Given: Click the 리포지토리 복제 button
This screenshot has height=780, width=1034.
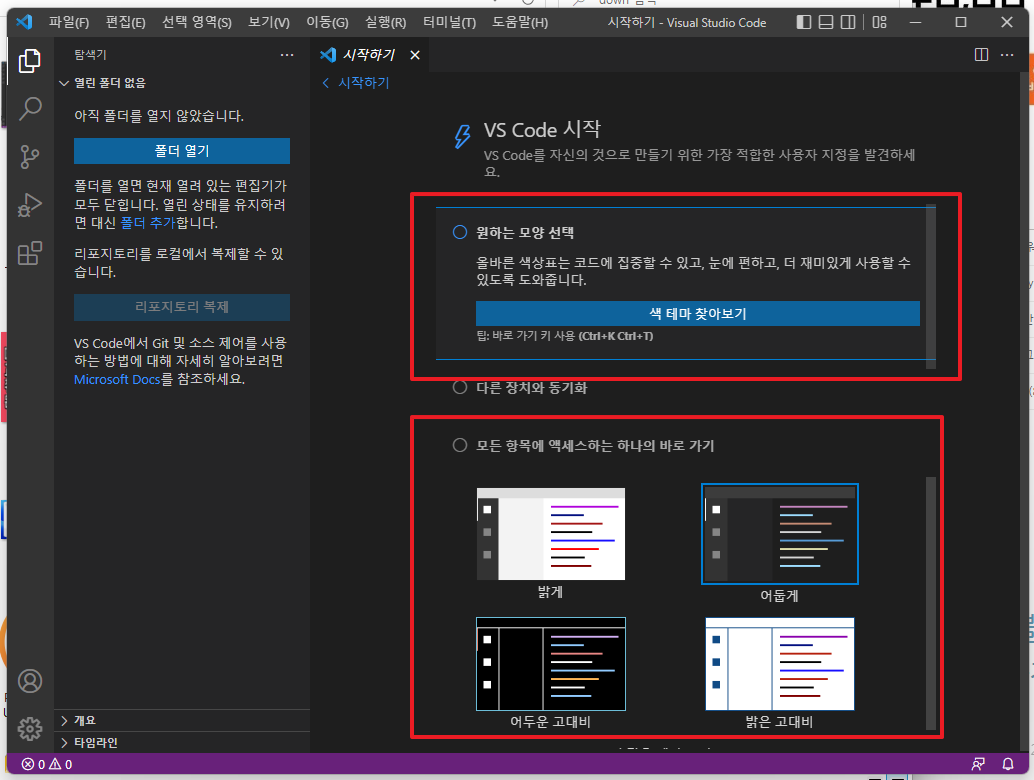Looking at the screenshot, I should [x=181, y=307].
